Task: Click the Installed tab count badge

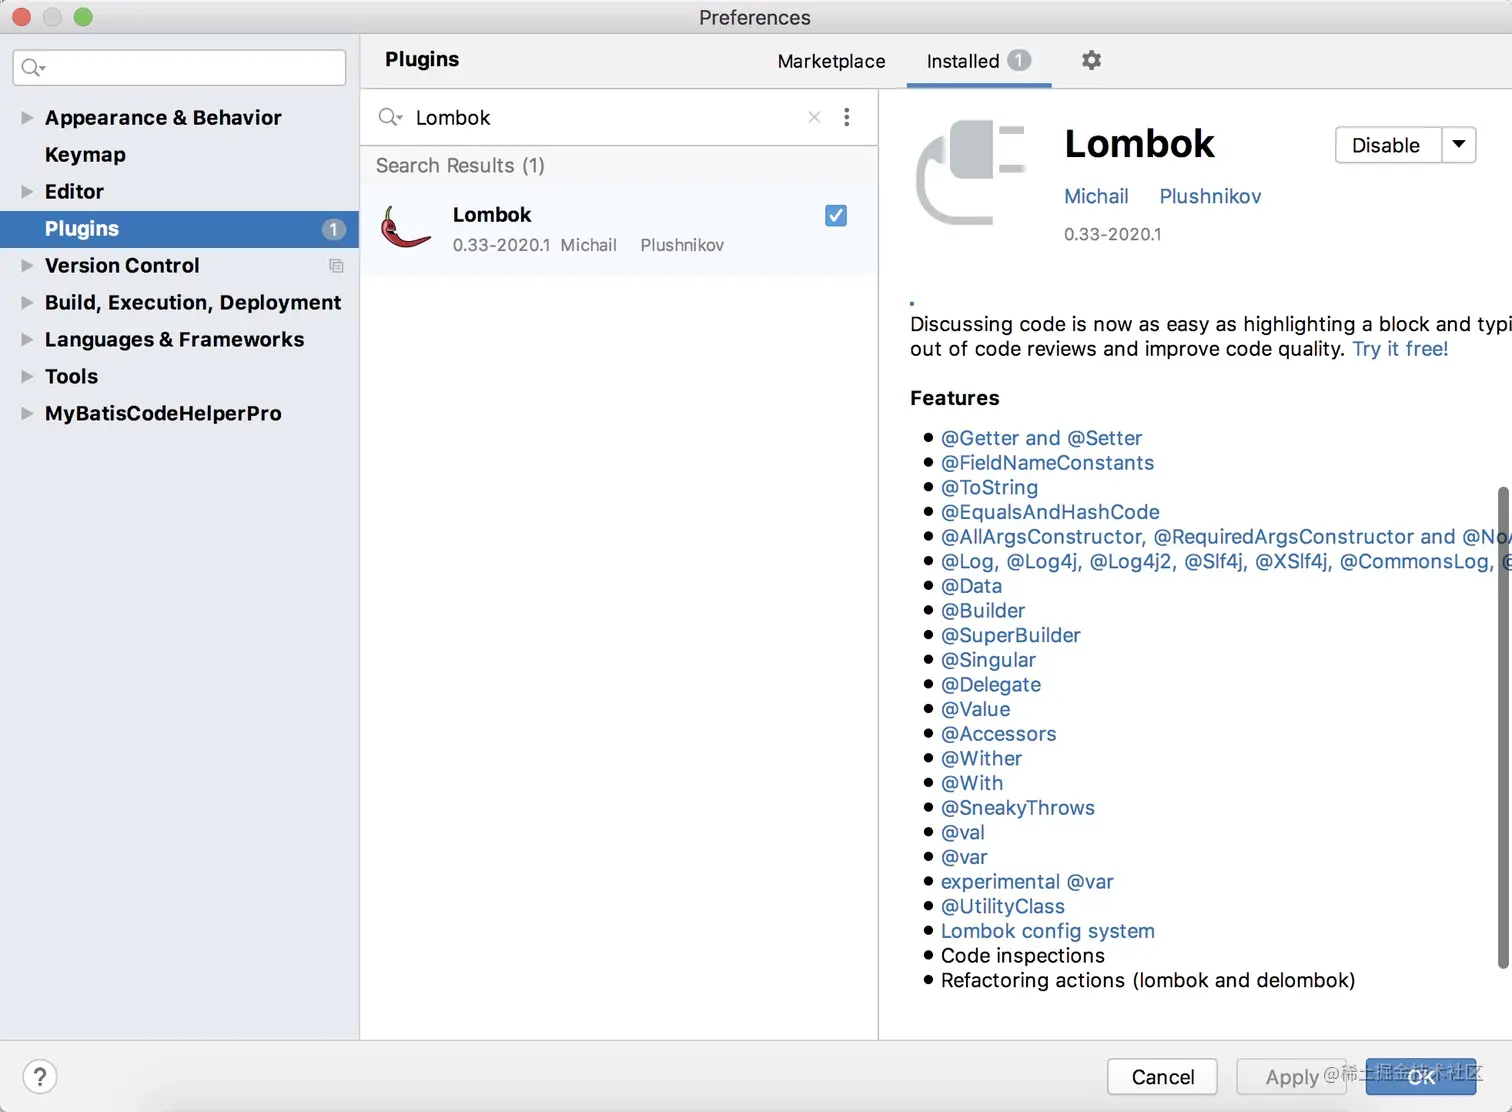Action: (x=1018, y=61)
